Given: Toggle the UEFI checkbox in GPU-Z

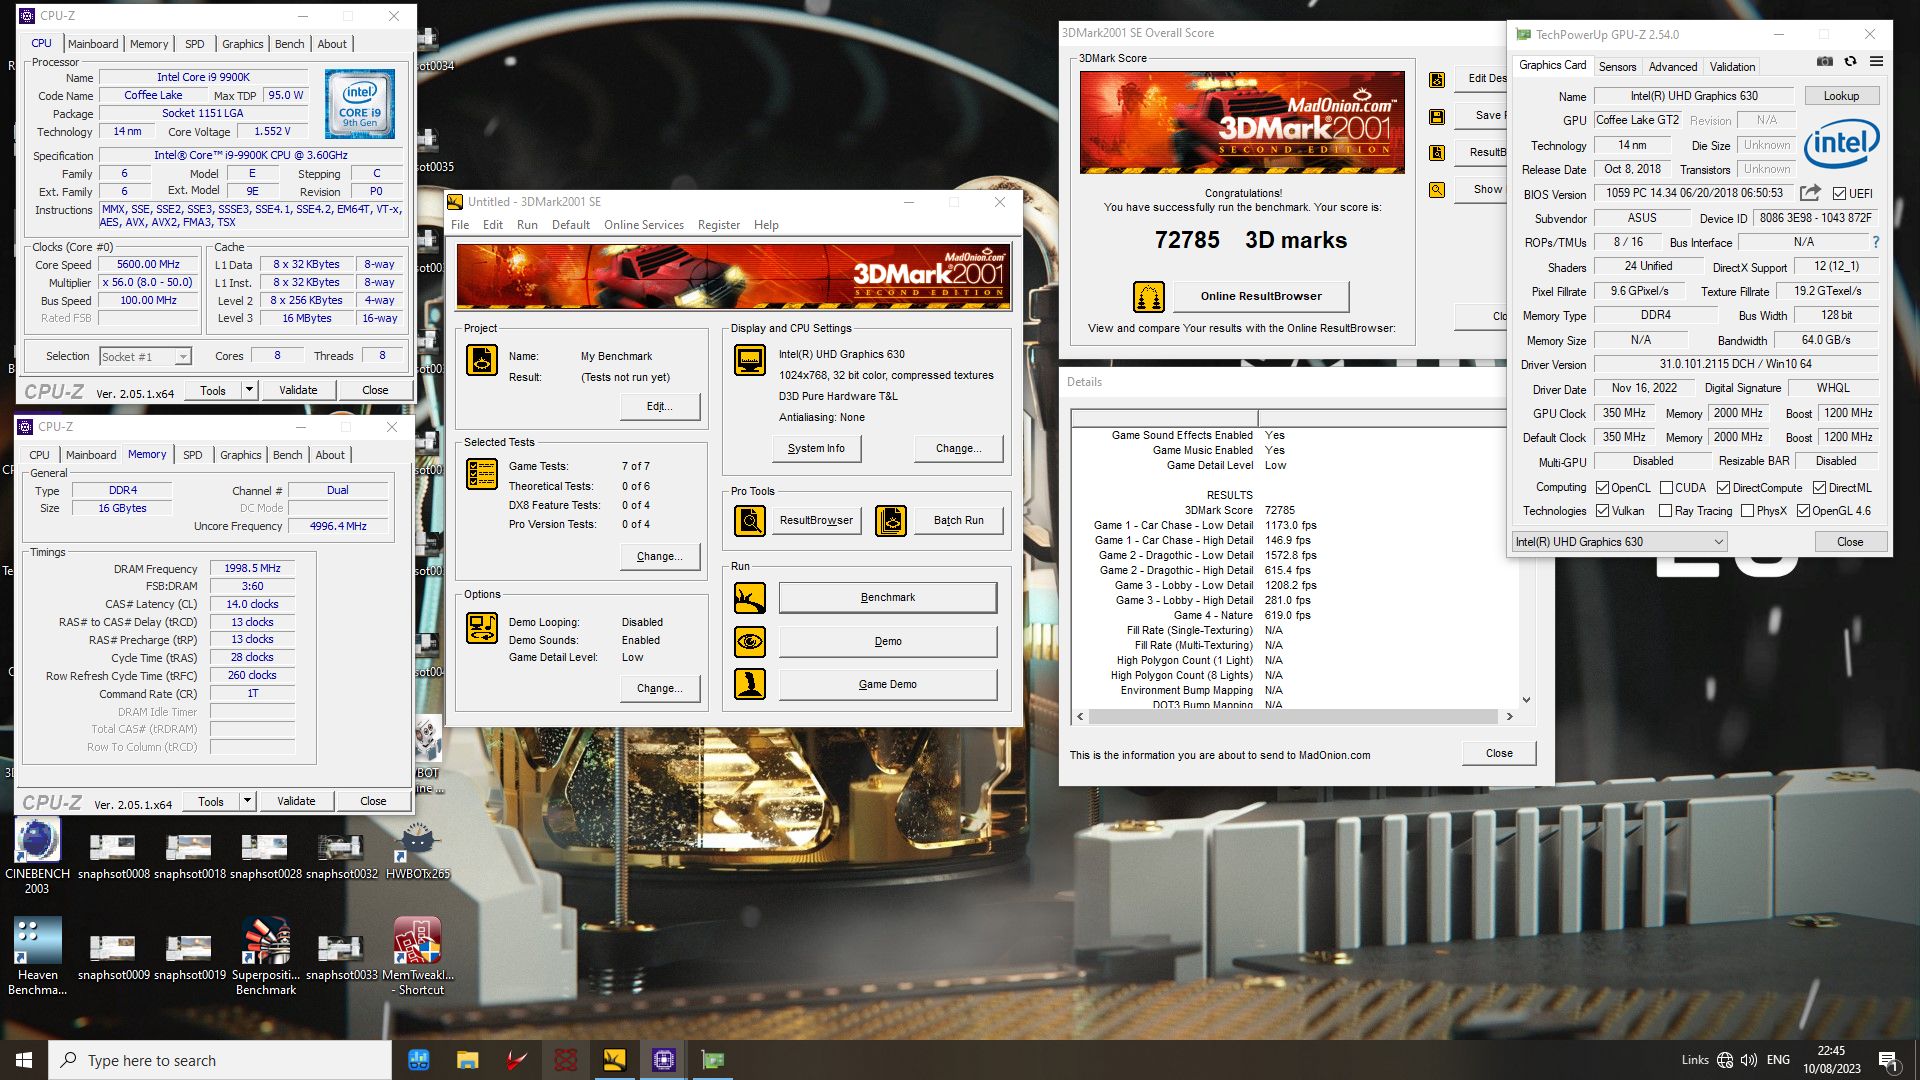Looking at the screenshot, I should point(1839,194).
